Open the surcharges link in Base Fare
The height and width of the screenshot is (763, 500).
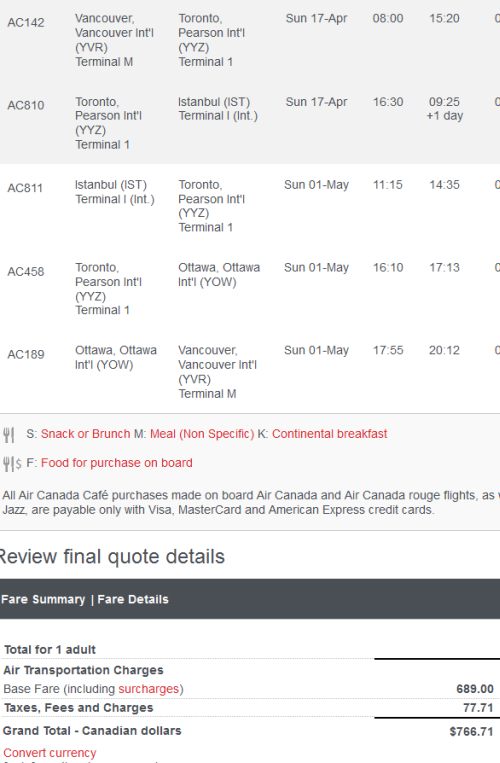coord(149,689)
